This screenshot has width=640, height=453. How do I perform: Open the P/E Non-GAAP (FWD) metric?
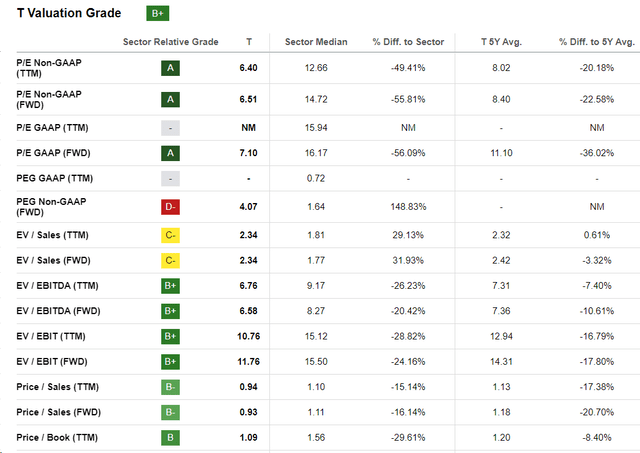[x=50, y=99]
